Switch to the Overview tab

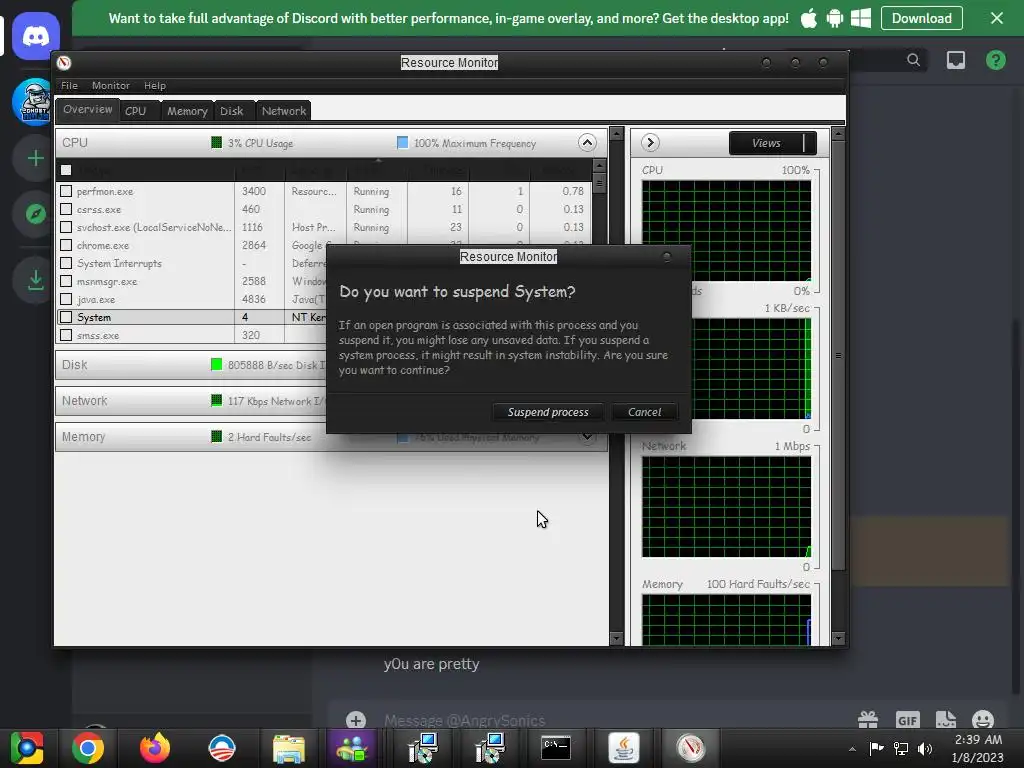[x=88, y=109]
